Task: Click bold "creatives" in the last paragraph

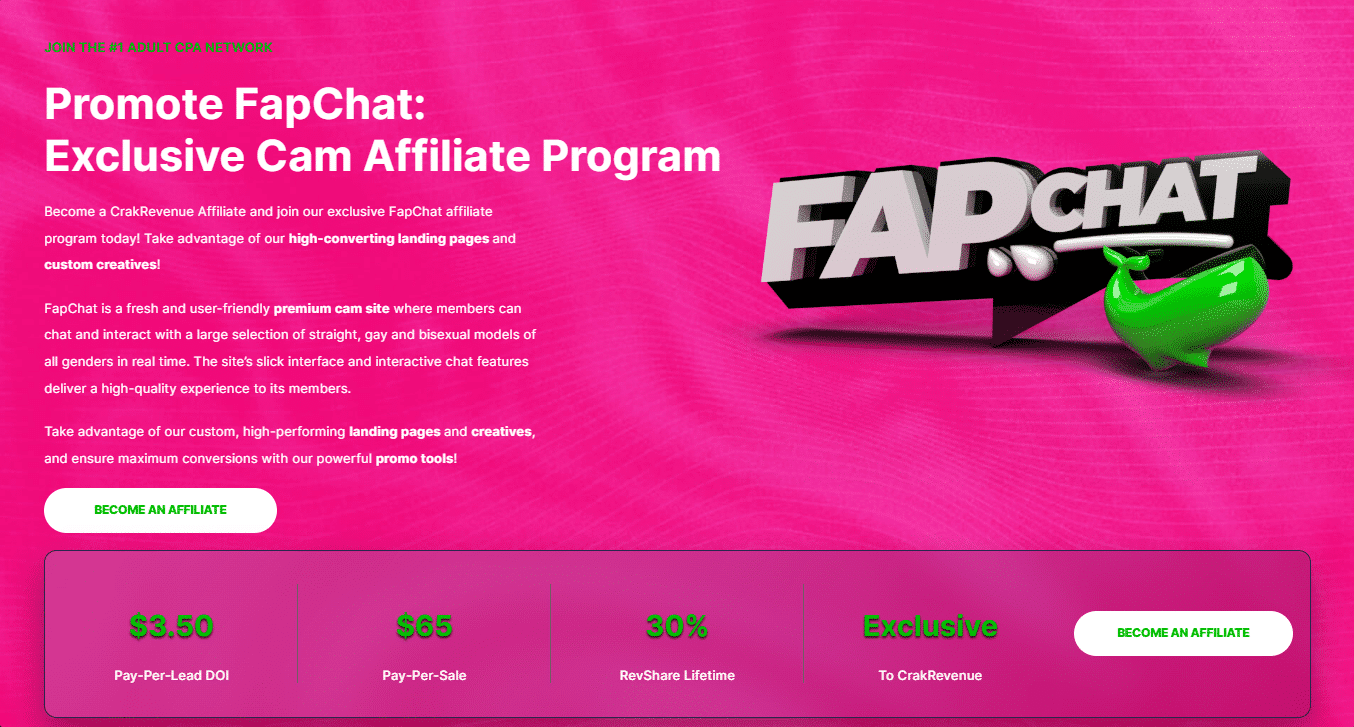Action: 502,432
